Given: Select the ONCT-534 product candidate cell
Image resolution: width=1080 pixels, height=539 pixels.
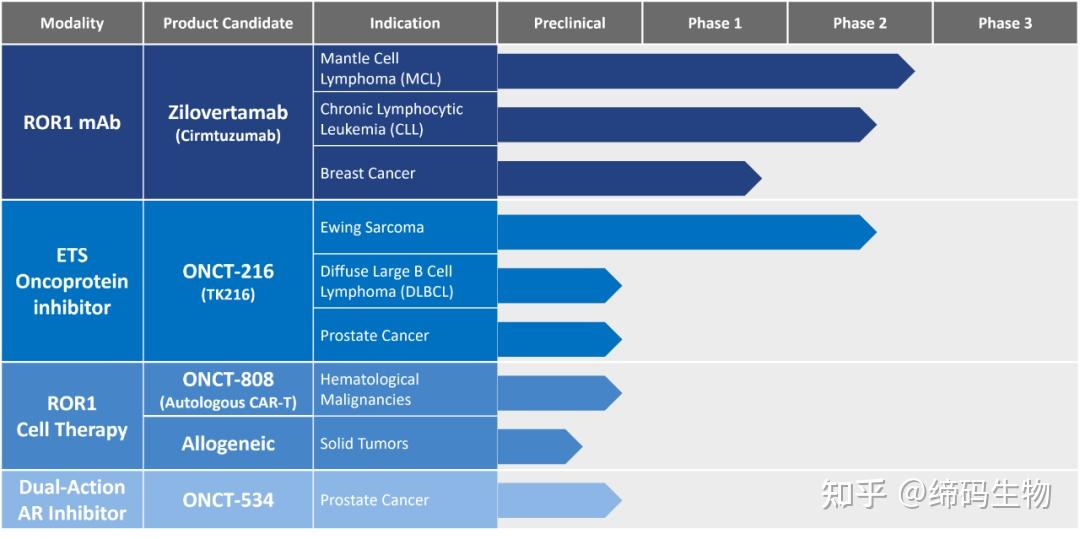Looking at the screenshot, I should click(228, 500).
